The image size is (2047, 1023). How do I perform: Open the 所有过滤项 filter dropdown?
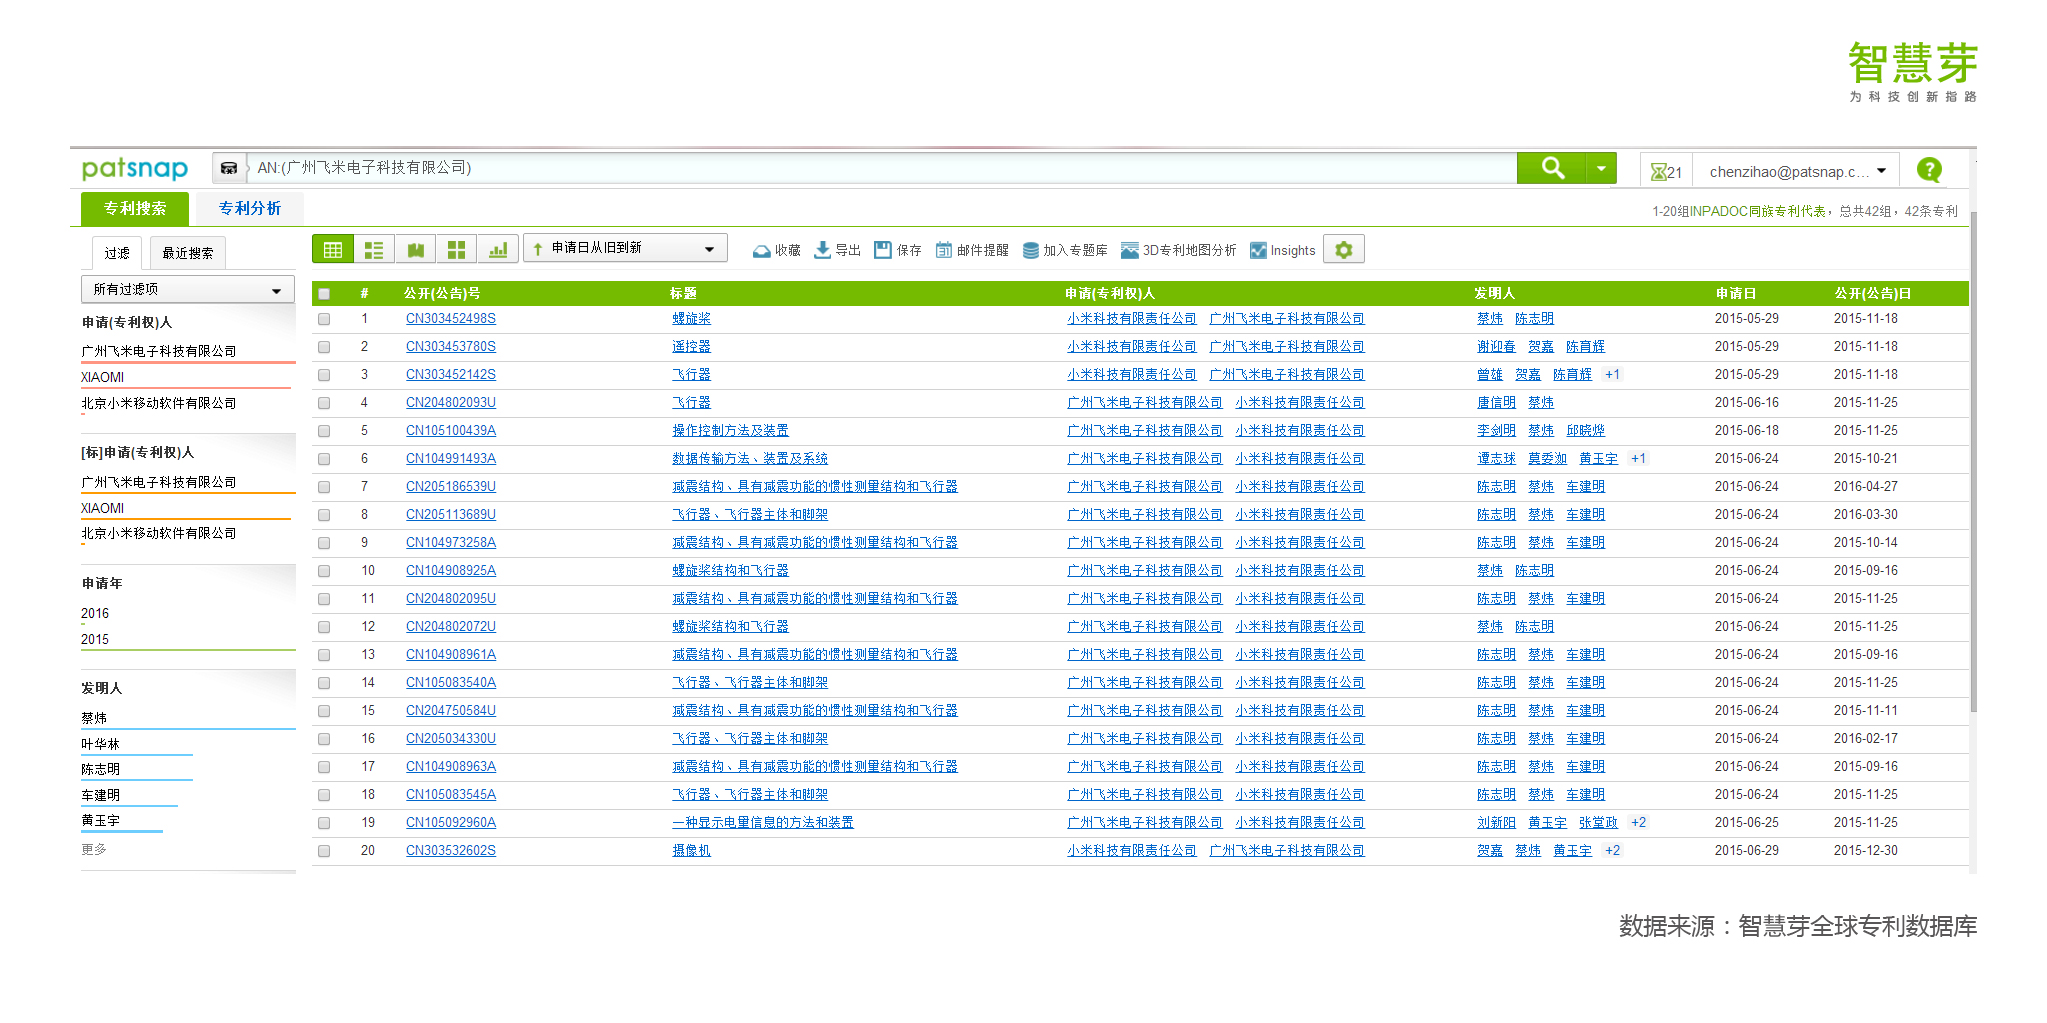coord(188,289)
